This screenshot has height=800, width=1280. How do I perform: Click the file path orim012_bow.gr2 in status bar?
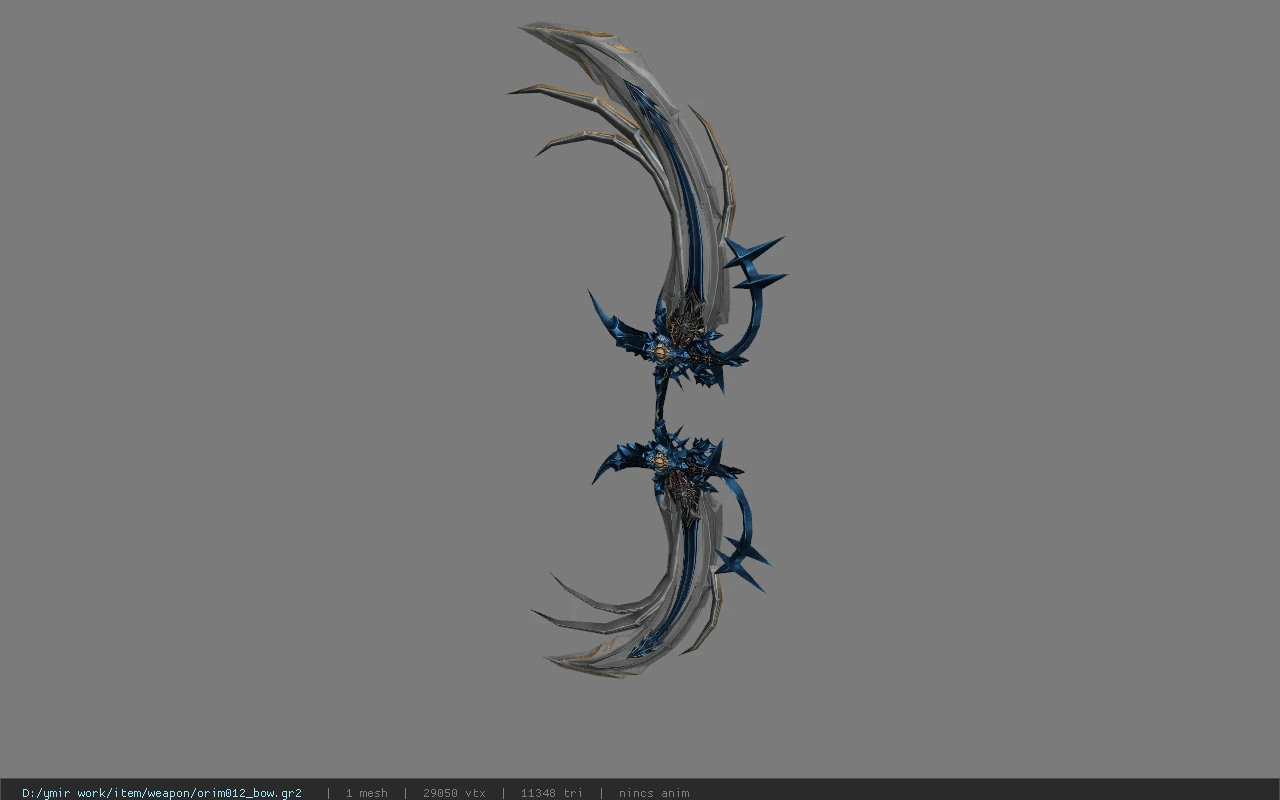[162, 793]
